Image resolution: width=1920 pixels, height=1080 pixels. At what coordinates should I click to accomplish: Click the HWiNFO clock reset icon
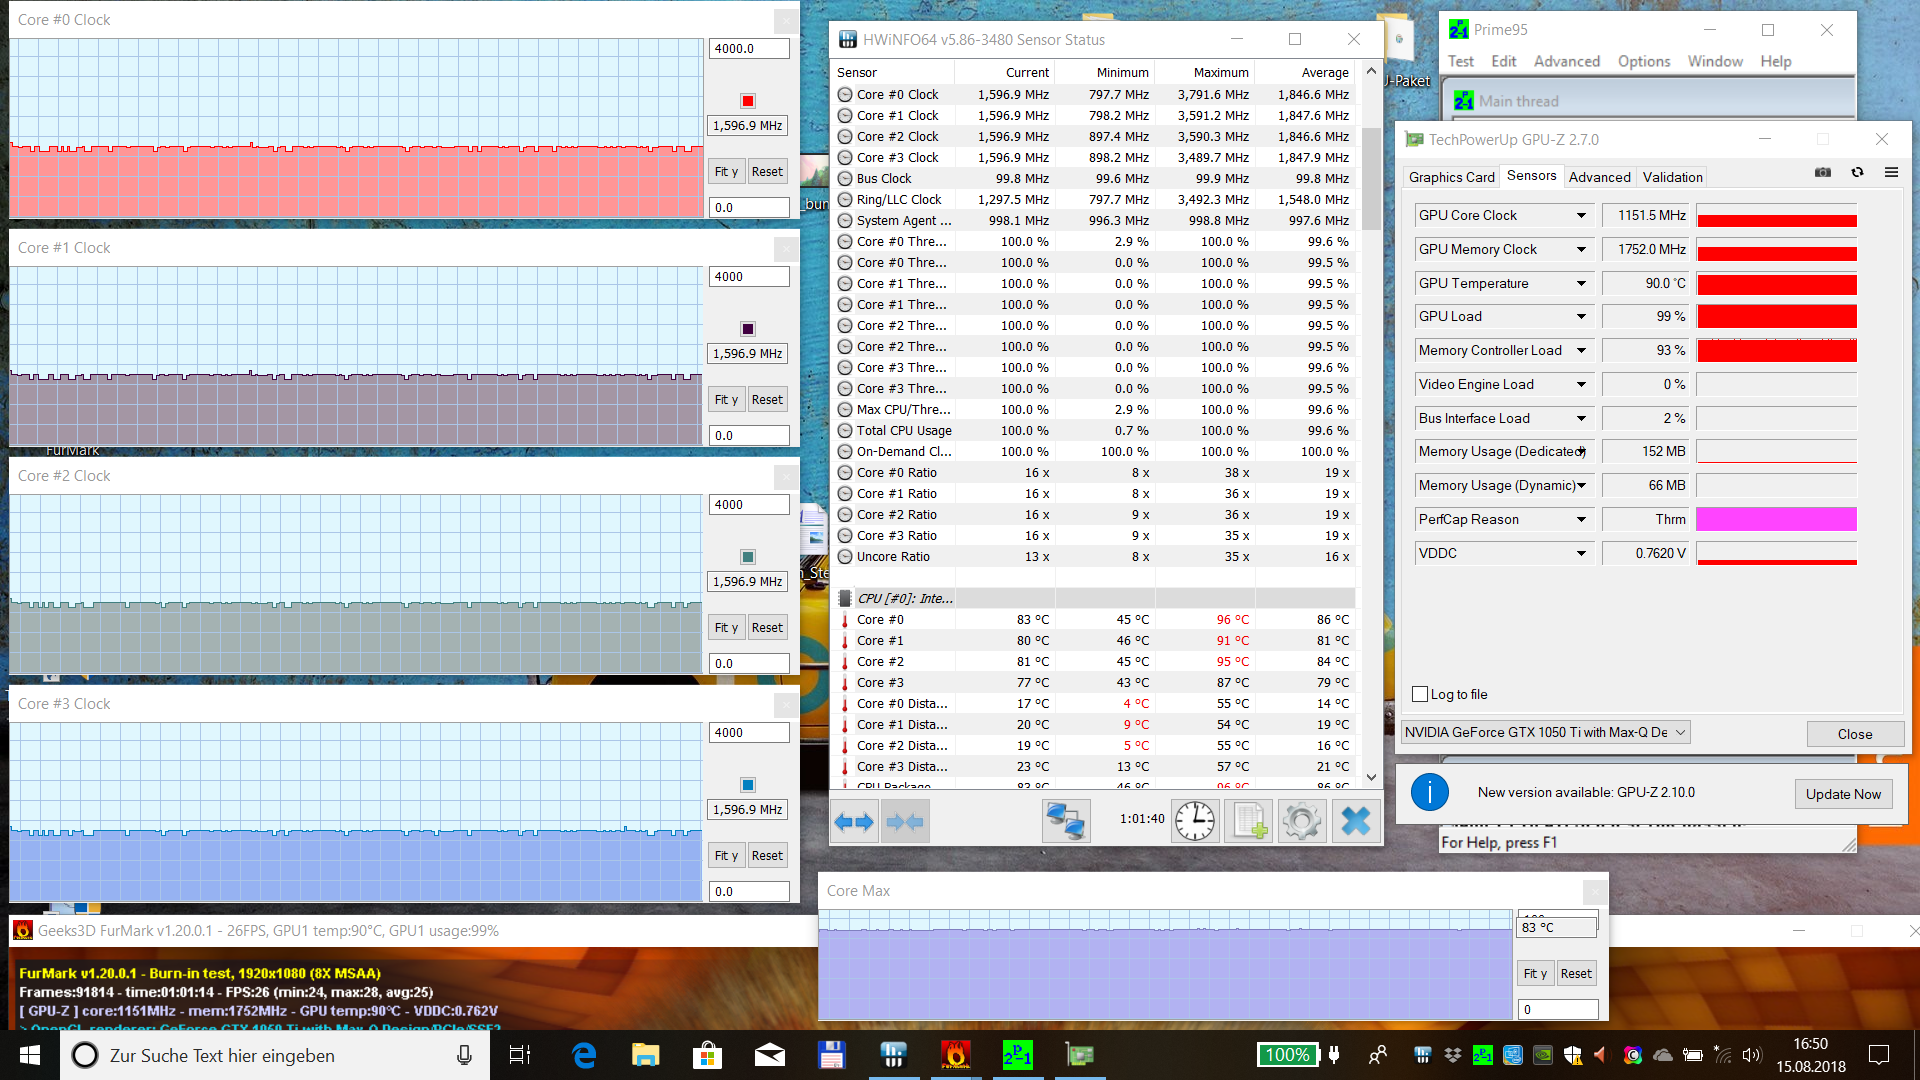click(x=1194, y=822)
